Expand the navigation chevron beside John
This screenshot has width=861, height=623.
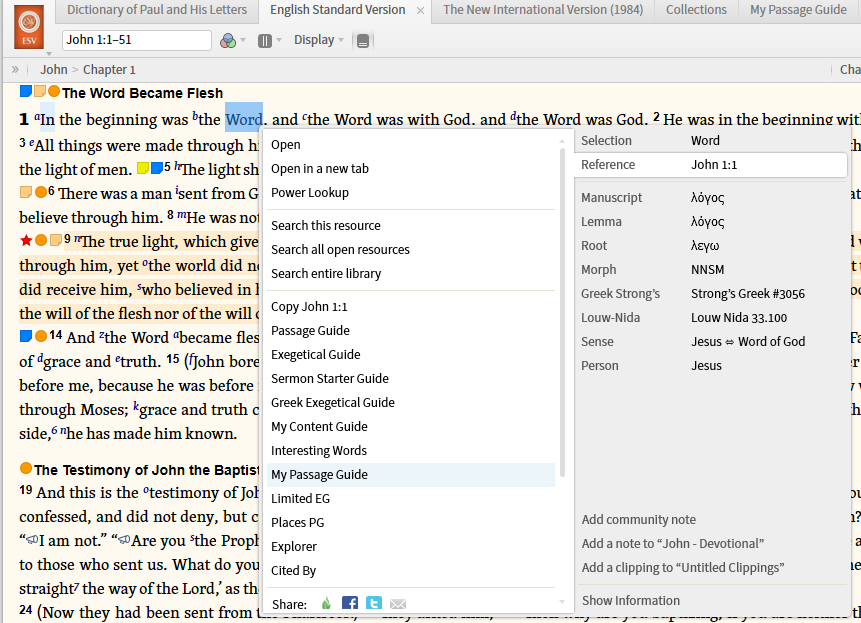point(15,70)
